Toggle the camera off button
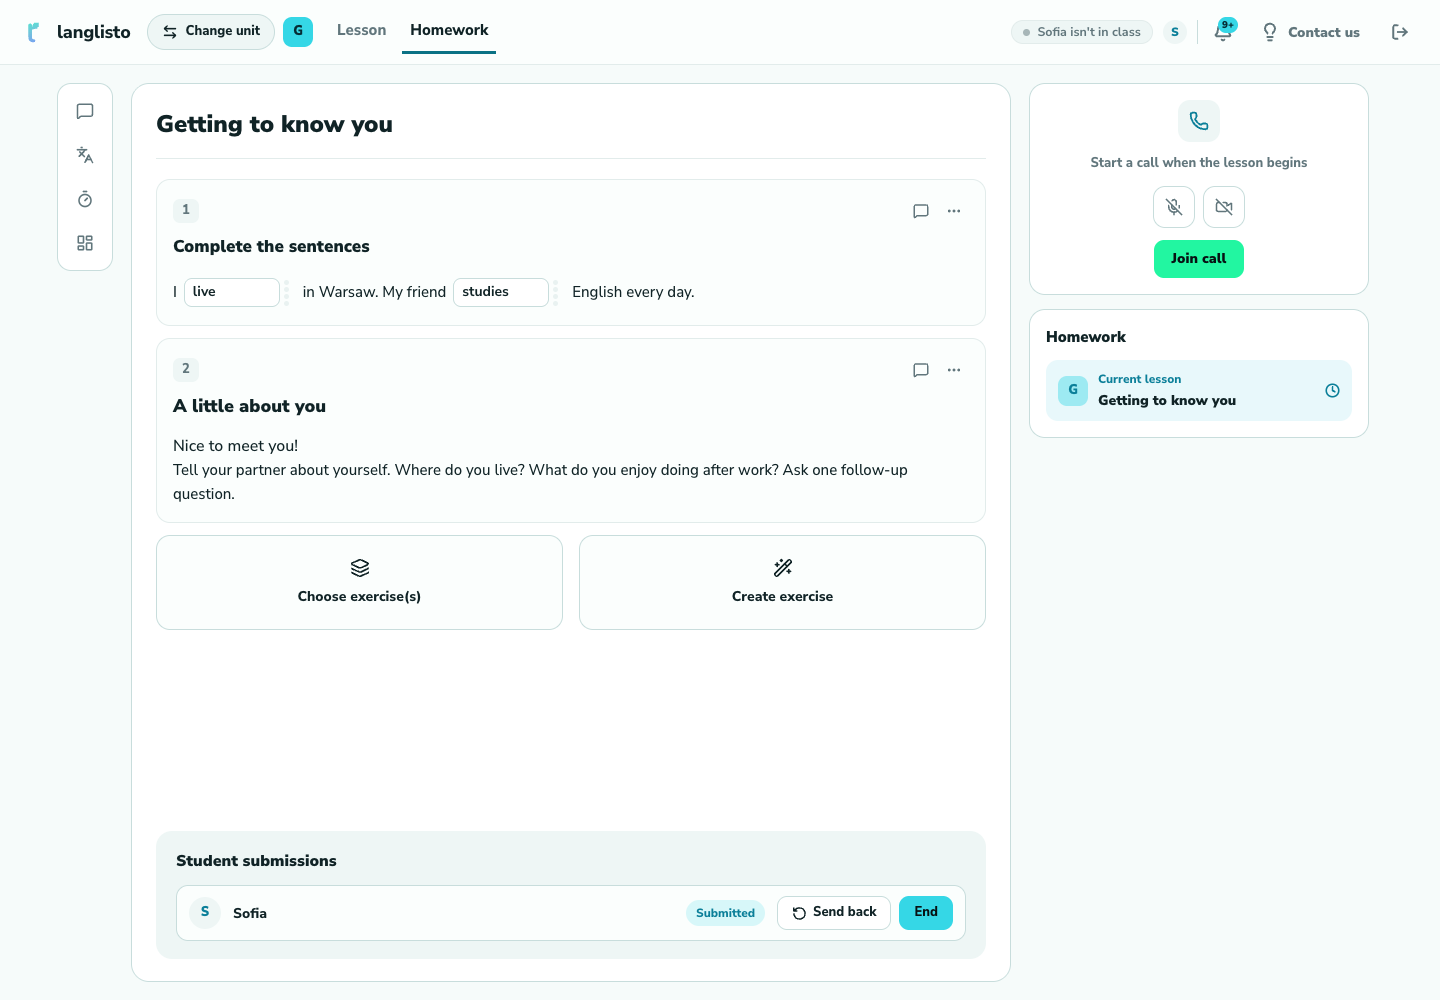Image resolution: width=1440 pixels, height=1000 pixels. (x=1224, y=207)
